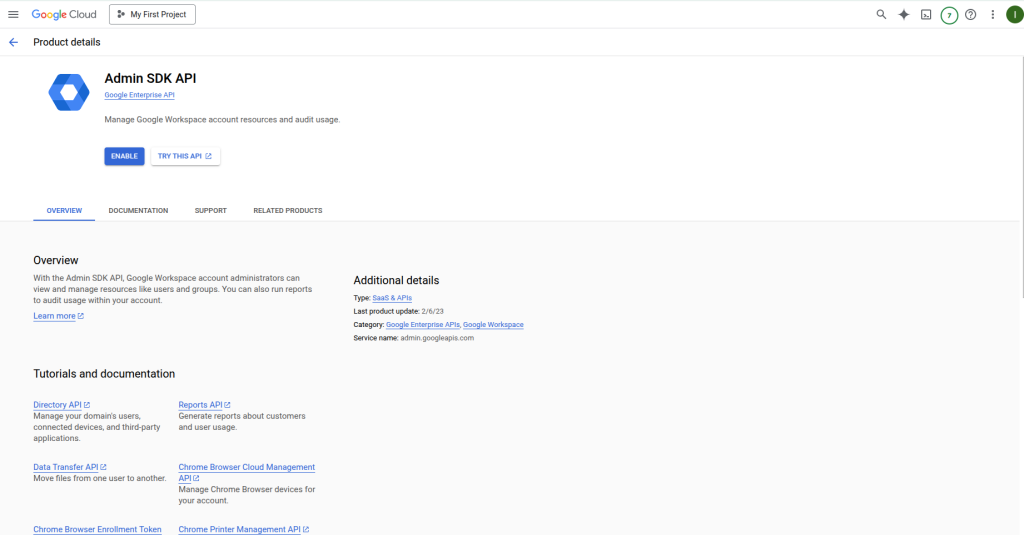The height and width of the screenshot is (535, 1024).
Task: Activate the Cloud Shell terminal icon
Action: pyautogui.click(x=926, y=14)
